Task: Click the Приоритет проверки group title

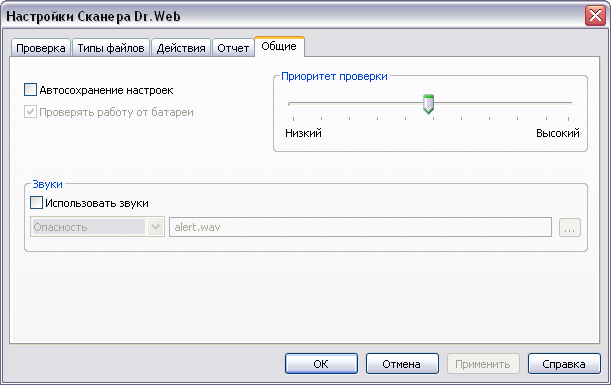Action: tap(334, 76)
